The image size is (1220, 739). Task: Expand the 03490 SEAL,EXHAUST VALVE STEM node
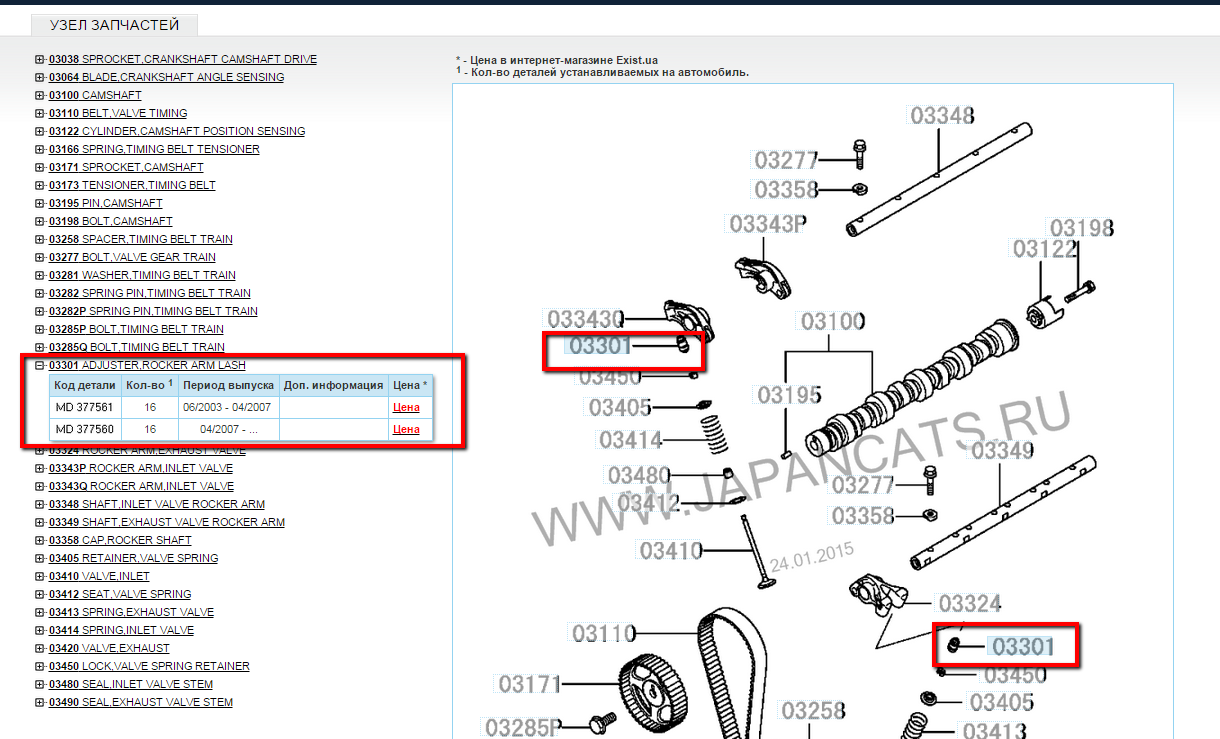click(x=39, y=702)
